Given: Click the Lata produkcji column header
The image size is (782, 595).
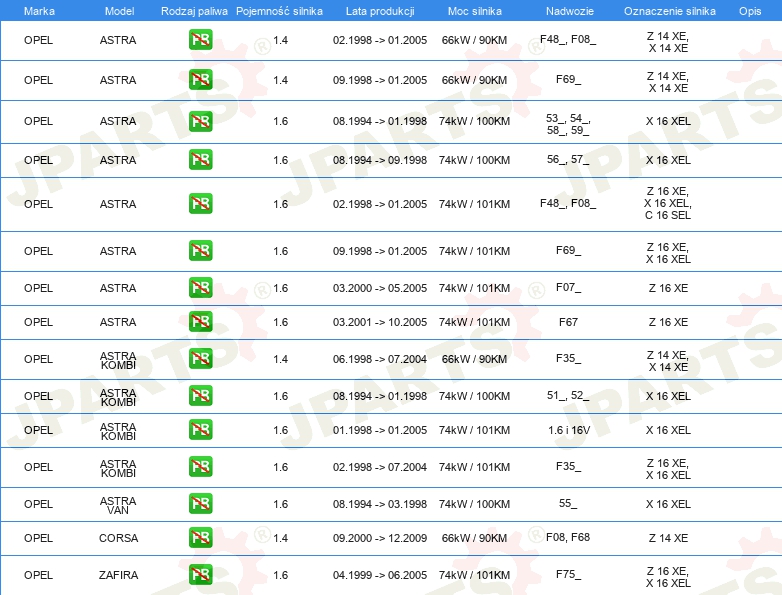Looking at the screenshot, I should 380,11.
